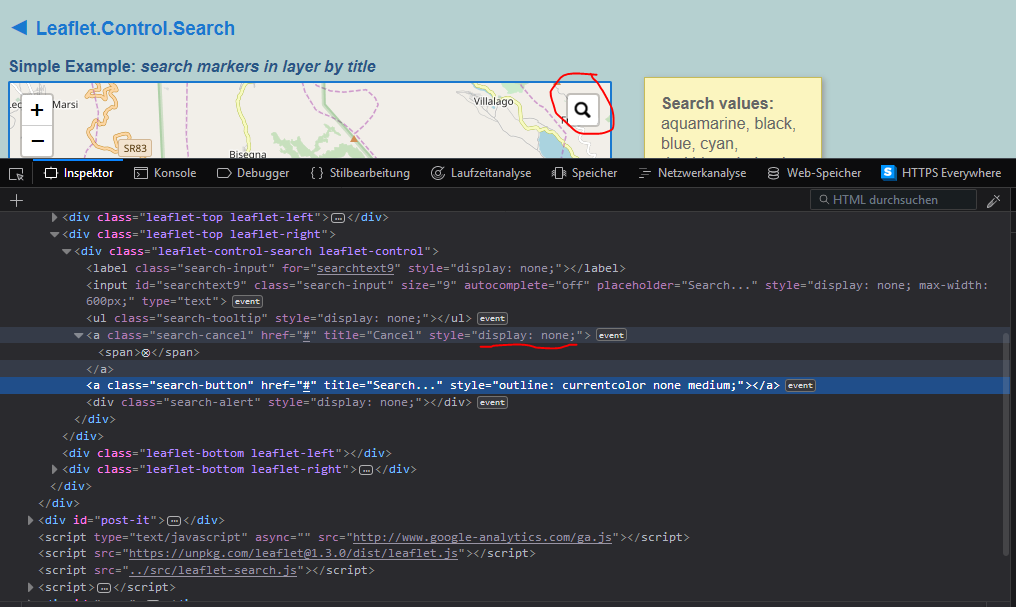Follow the unpkg leaflet.js script link

click(x=294, y=553)
